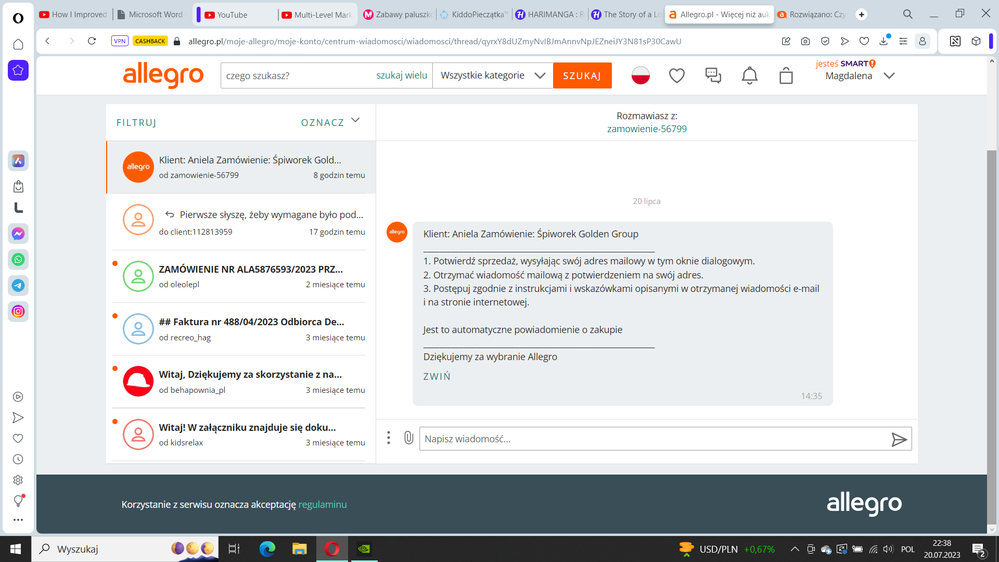Open conversation from behapownia_pl
Image resolution: width=999 pixels, height=562 pixels.
241,382
